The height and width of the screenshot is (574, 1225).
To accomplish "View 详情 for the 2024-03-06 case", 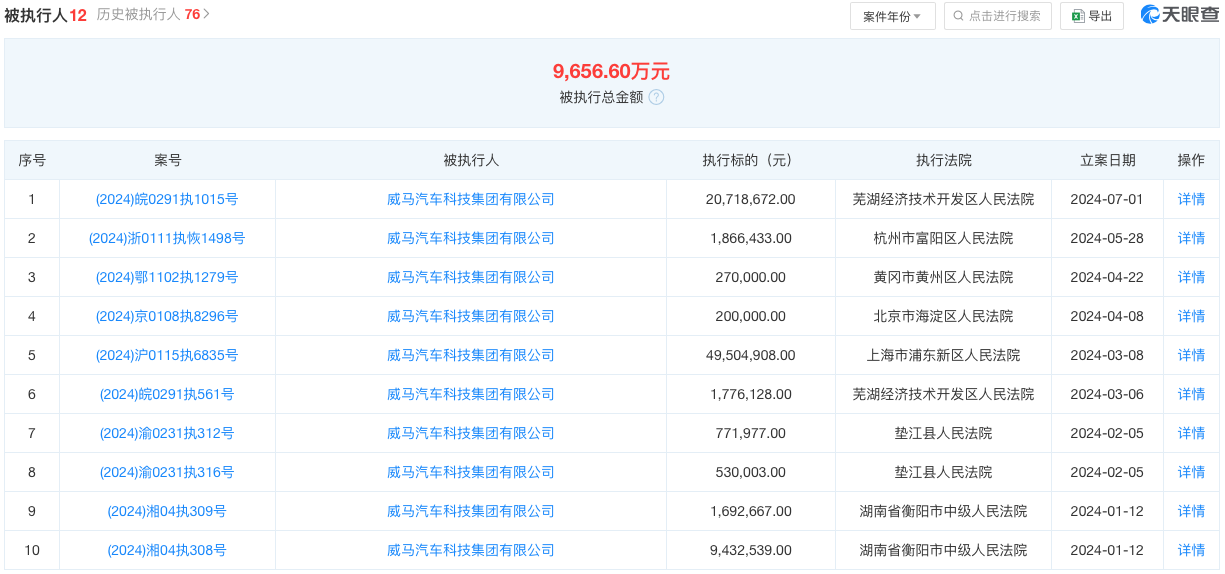I will (x=1191, y=394).
